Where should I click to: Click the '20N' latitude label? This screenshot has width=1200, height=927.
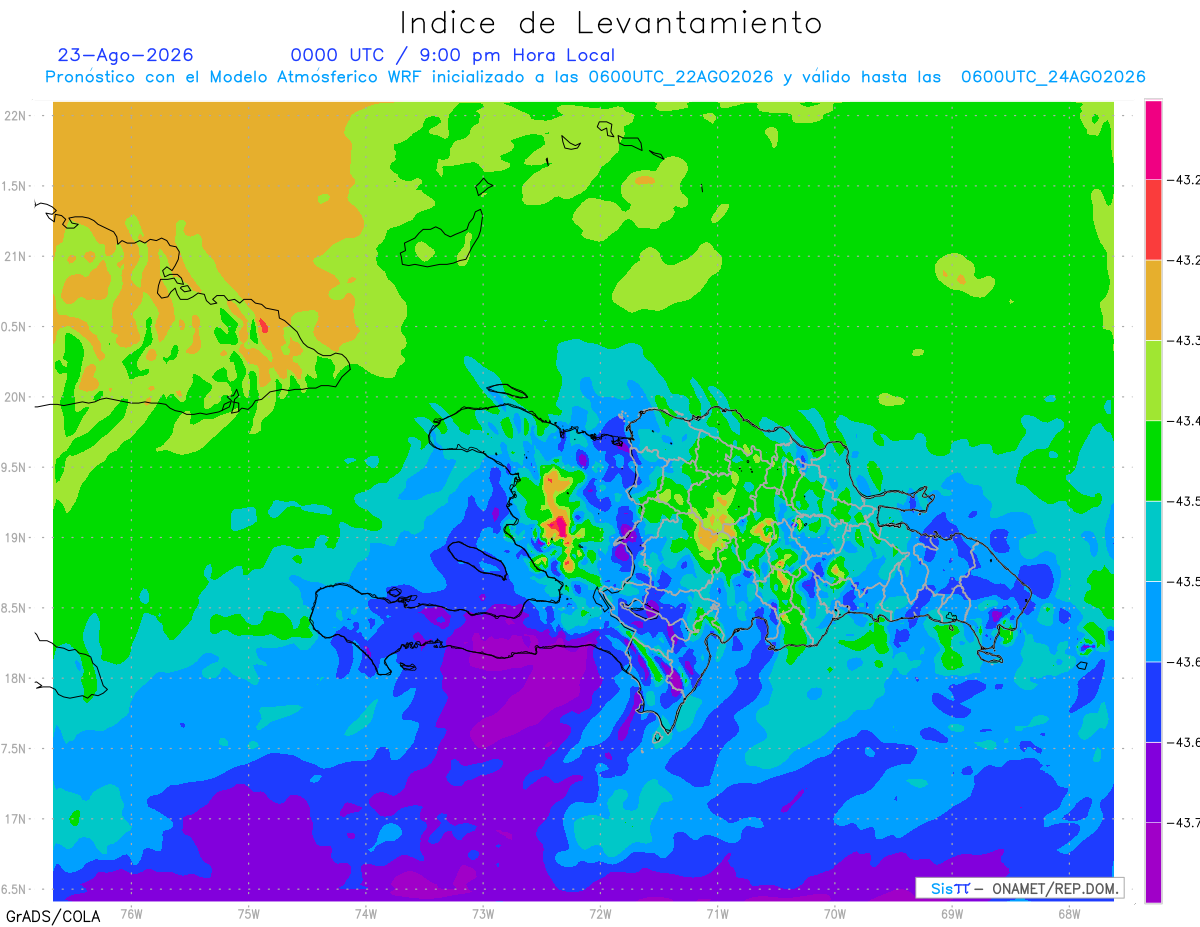coord(16,397)
